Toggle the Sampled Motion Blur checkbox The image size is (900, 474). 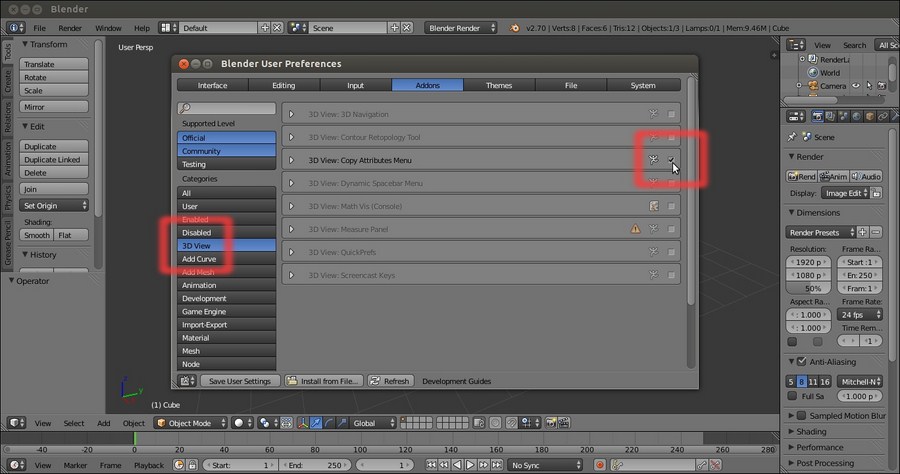[802, 415]
